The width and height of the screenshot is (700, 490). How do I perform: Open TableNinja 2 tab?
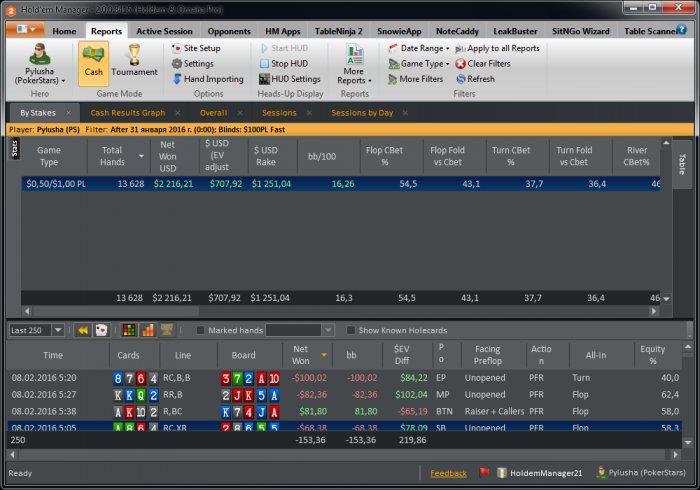pyautogui.click(x=338, y=31)
